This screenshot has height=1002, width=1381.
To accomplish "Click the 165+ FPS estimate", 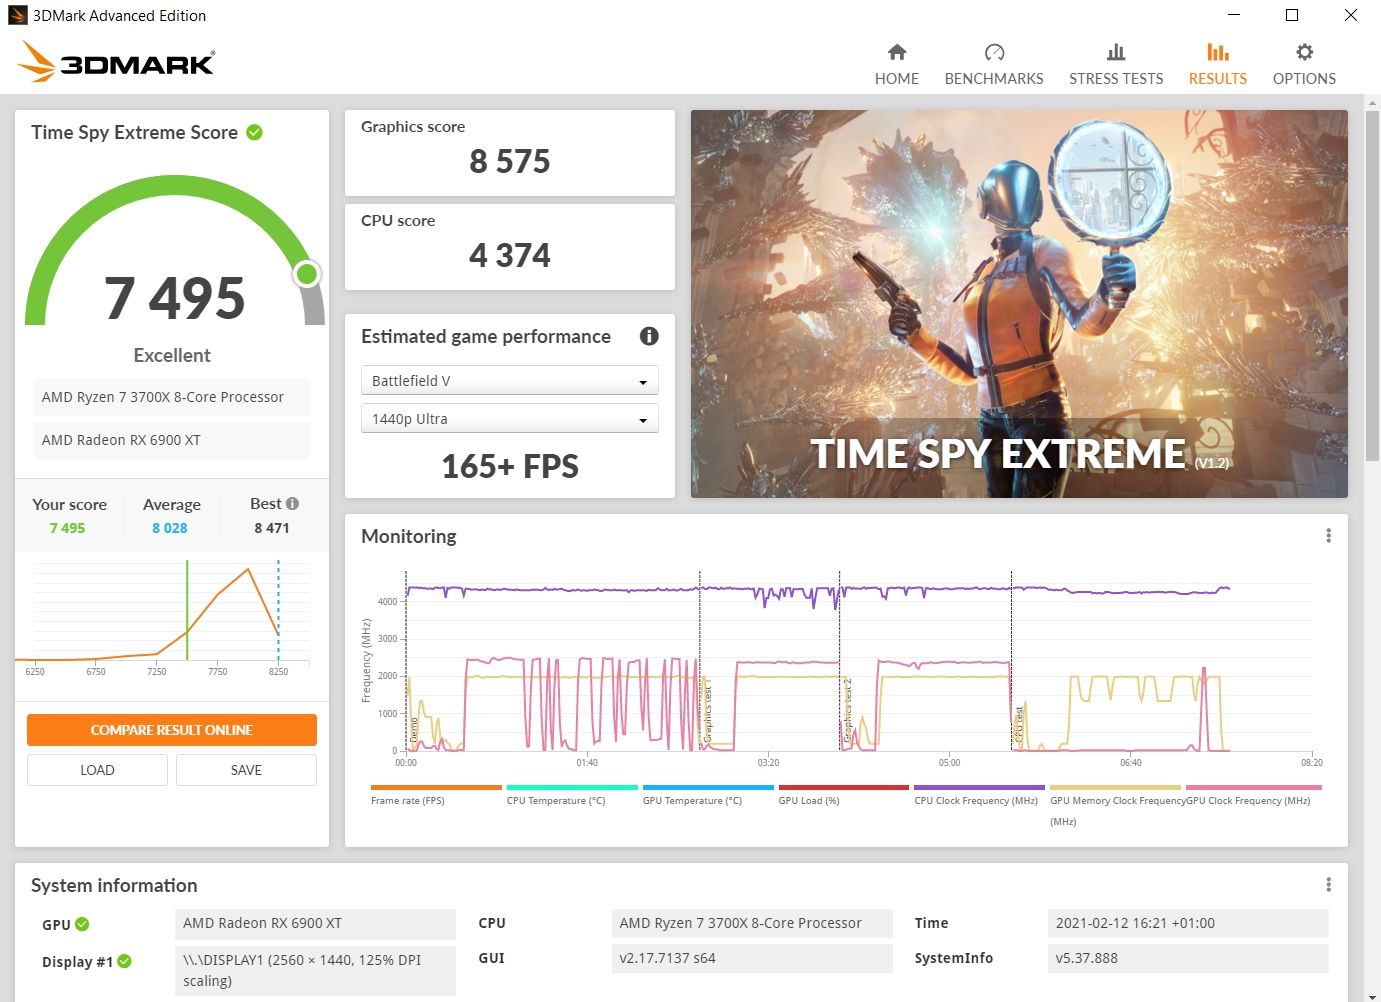I will pos(510,466).
